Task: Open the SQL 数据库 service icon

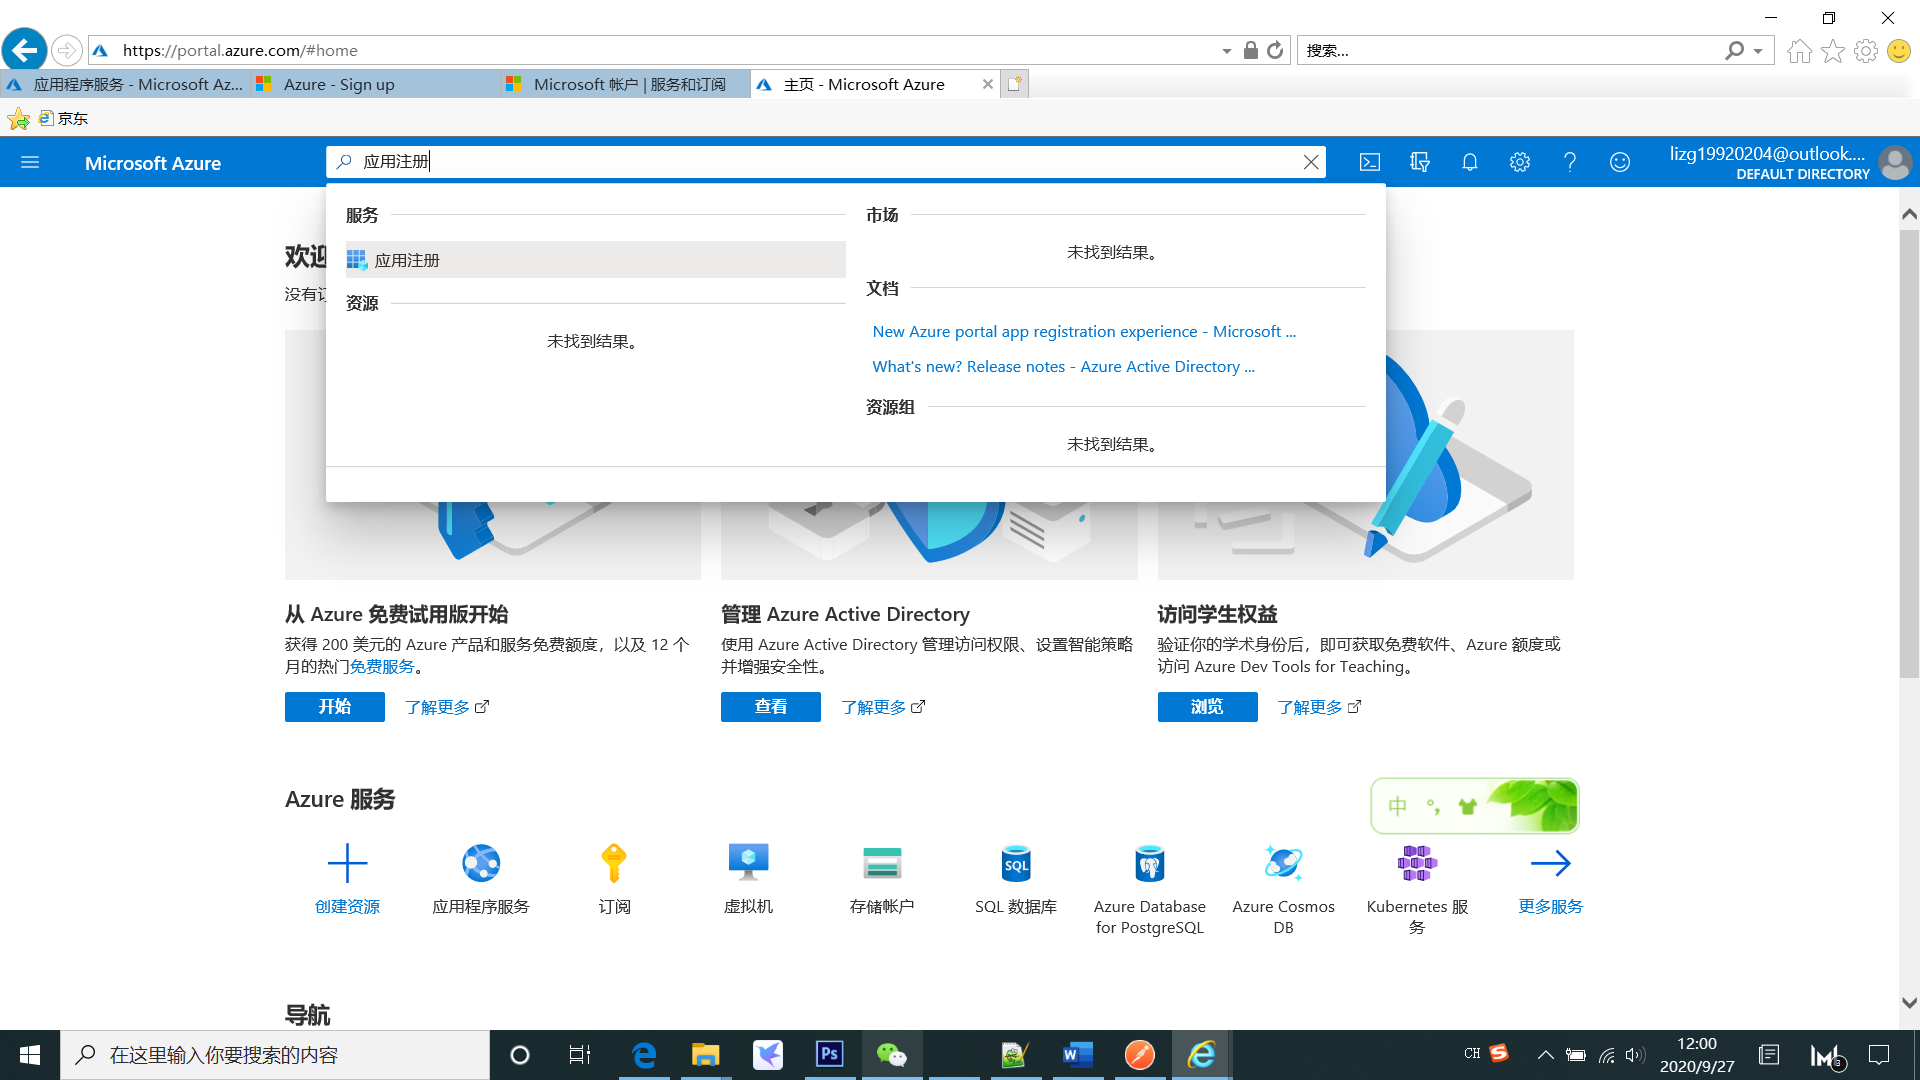Action: tap(1015, 862)
